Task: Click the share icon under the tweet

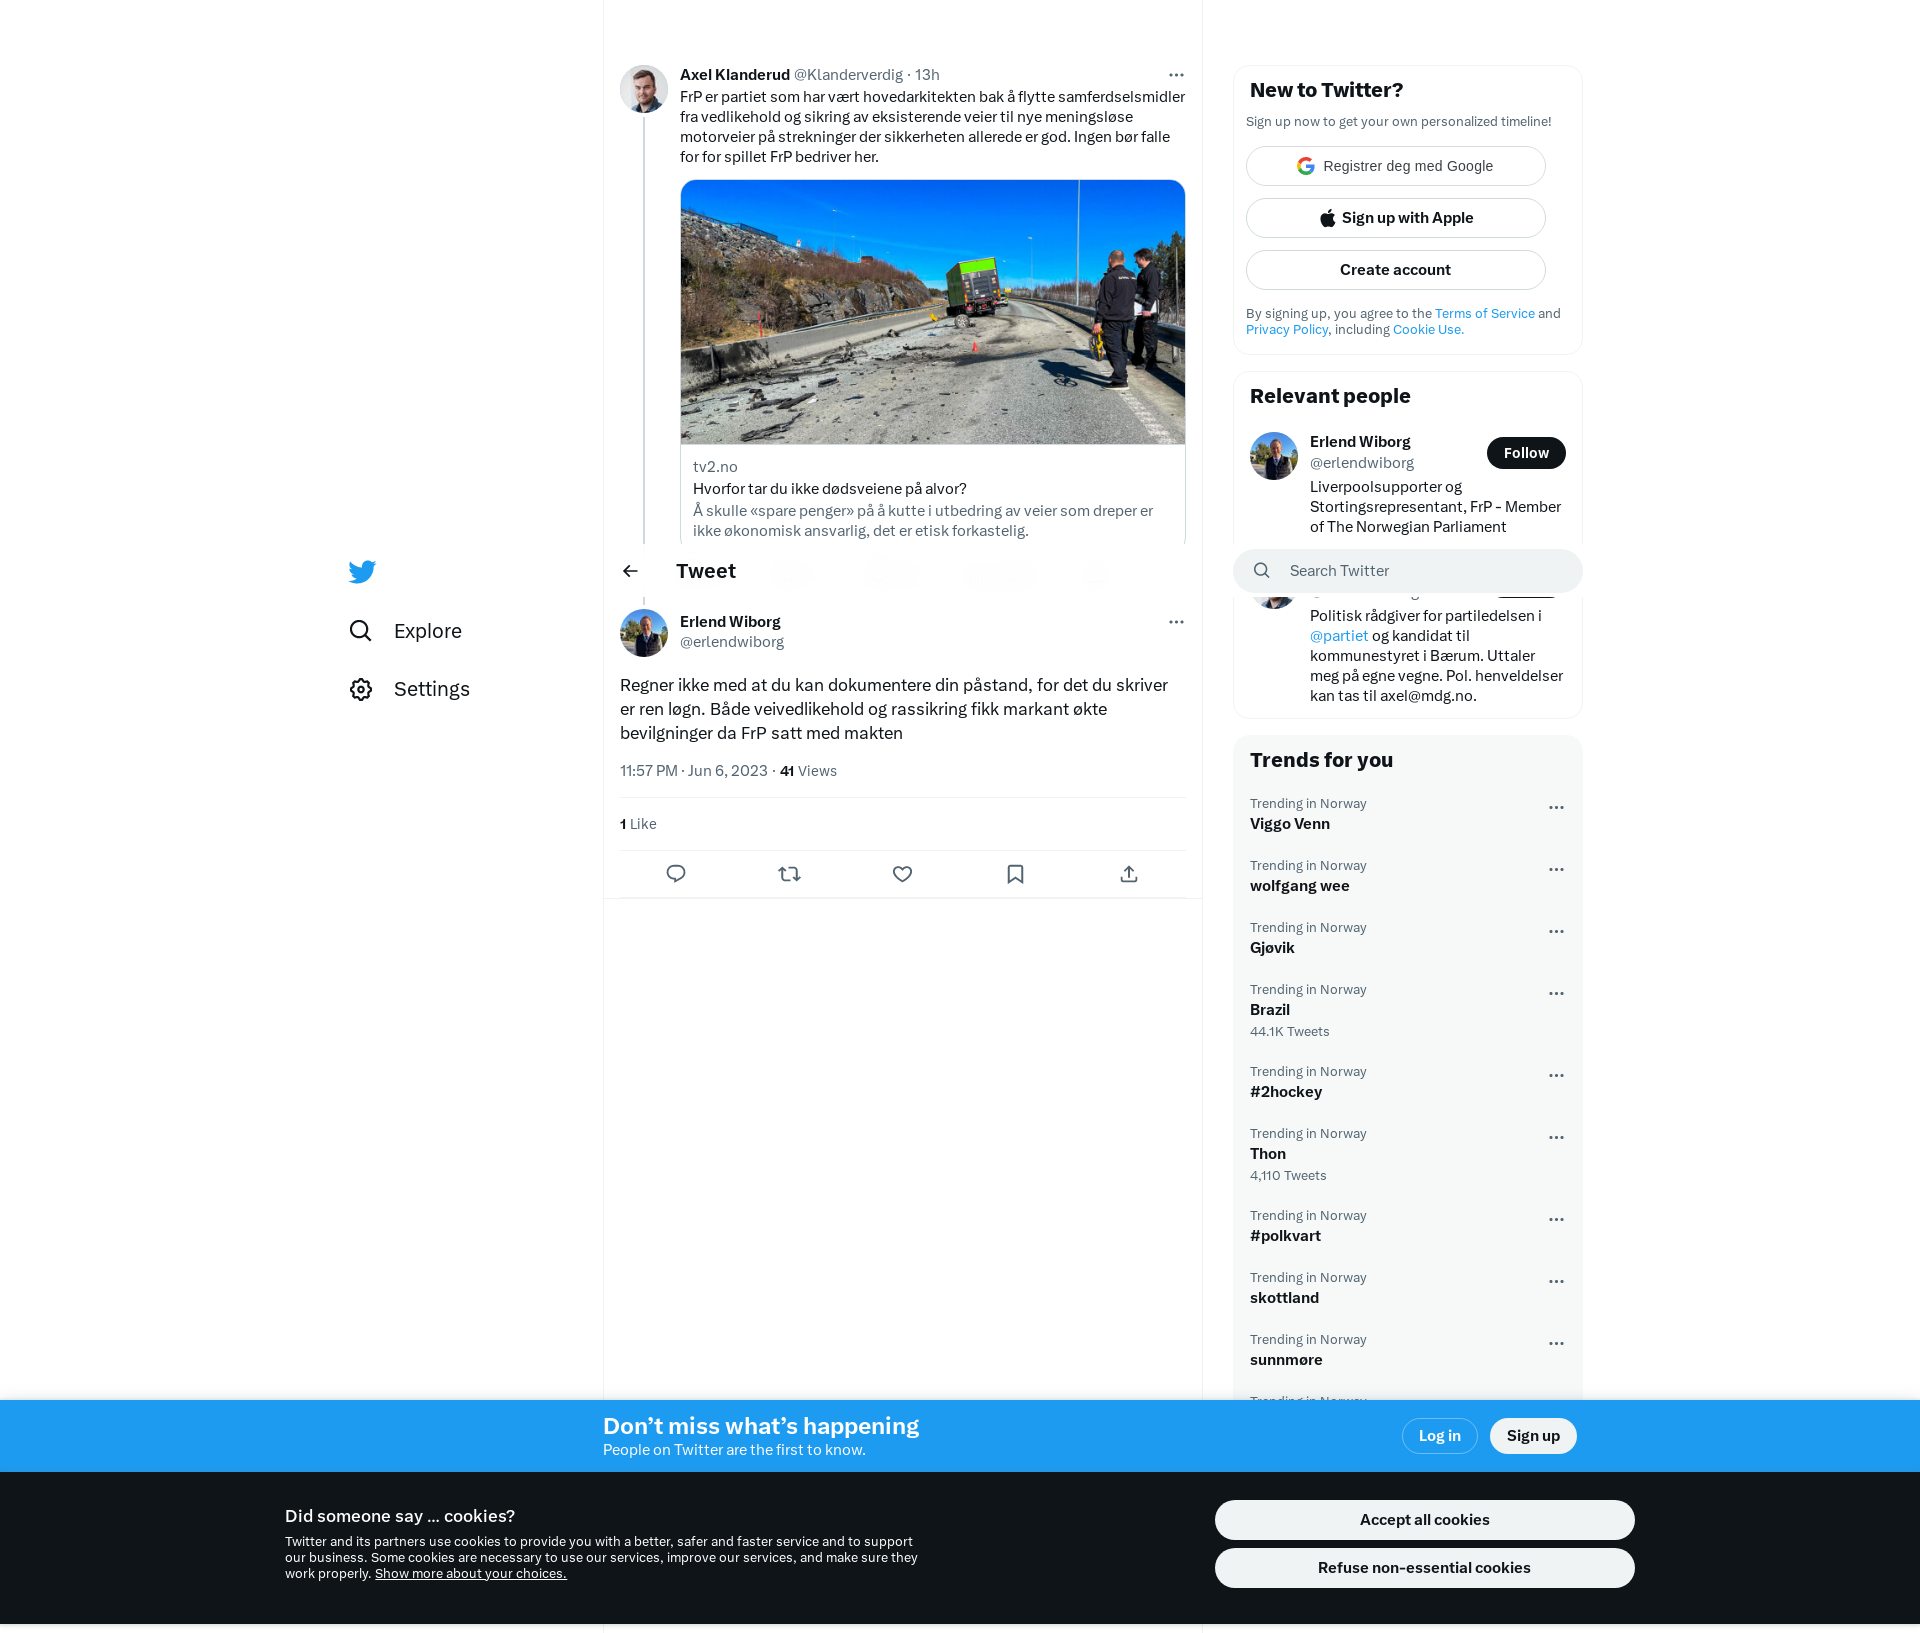Action: coord(1128,874)
